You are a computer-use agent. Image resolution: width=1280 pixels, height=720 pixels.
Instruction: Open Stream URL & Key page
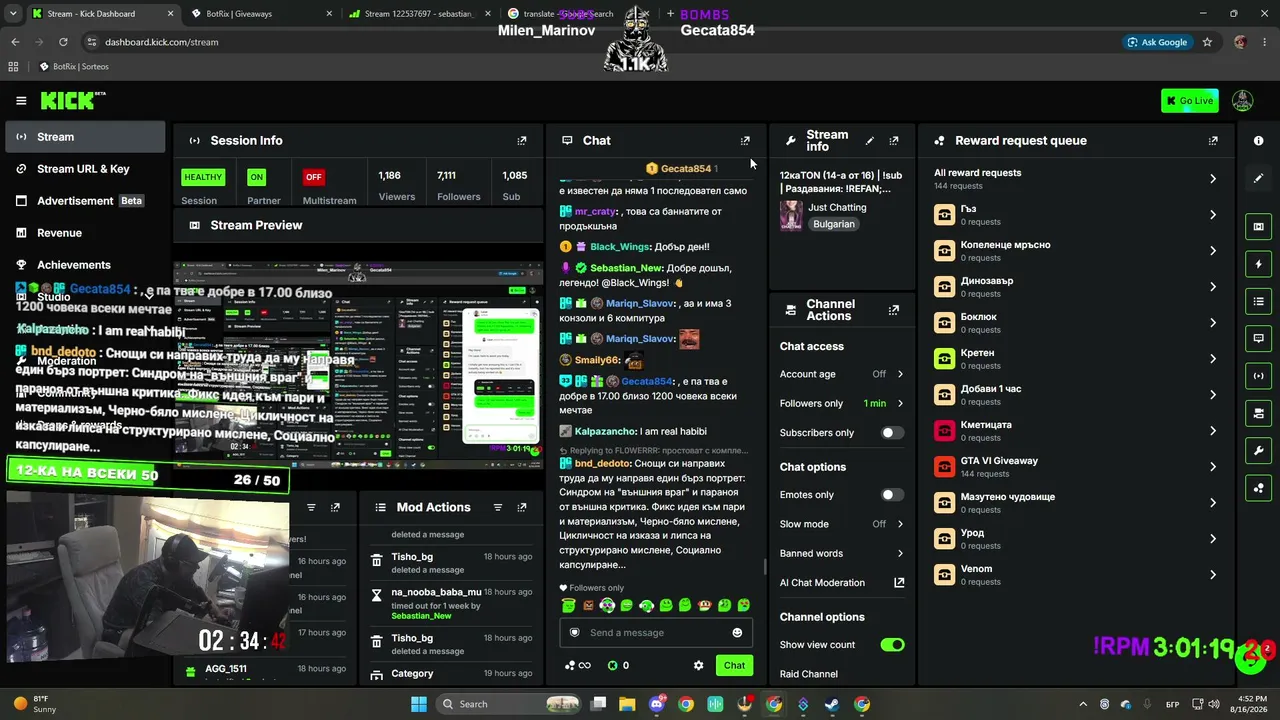pyautogui.click(x=85, y=169)
